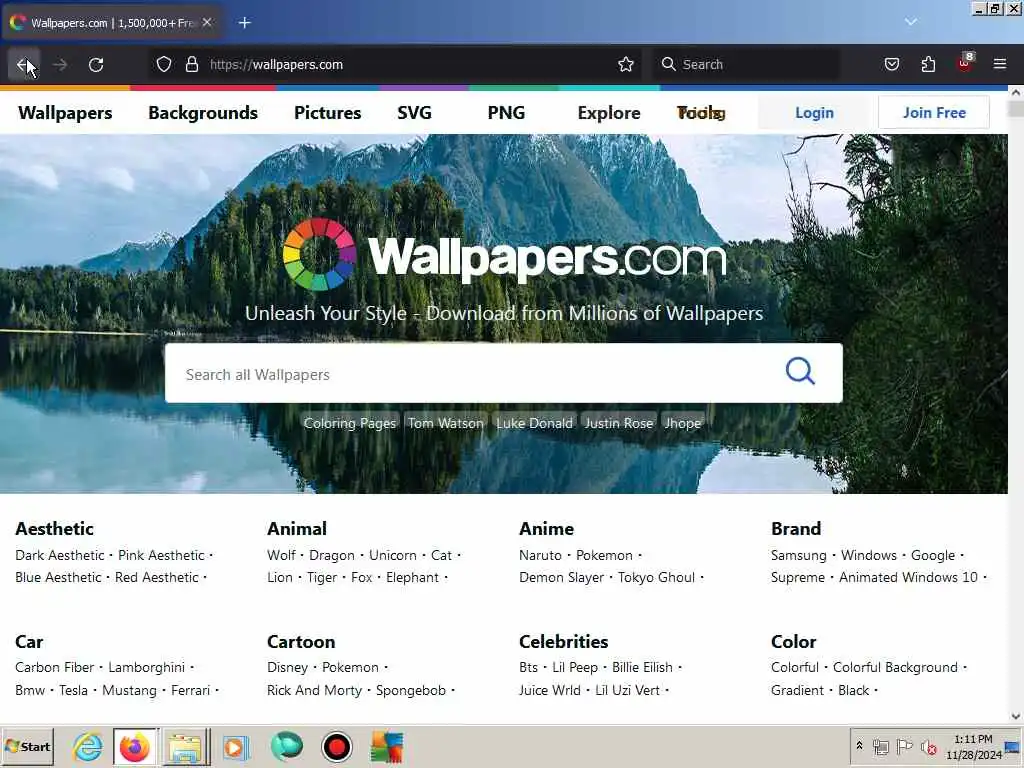The height and width of the screenshot is (768, 1024).
Task: Select the Tom Watson suggestion tag
Action: click(446, 423)
